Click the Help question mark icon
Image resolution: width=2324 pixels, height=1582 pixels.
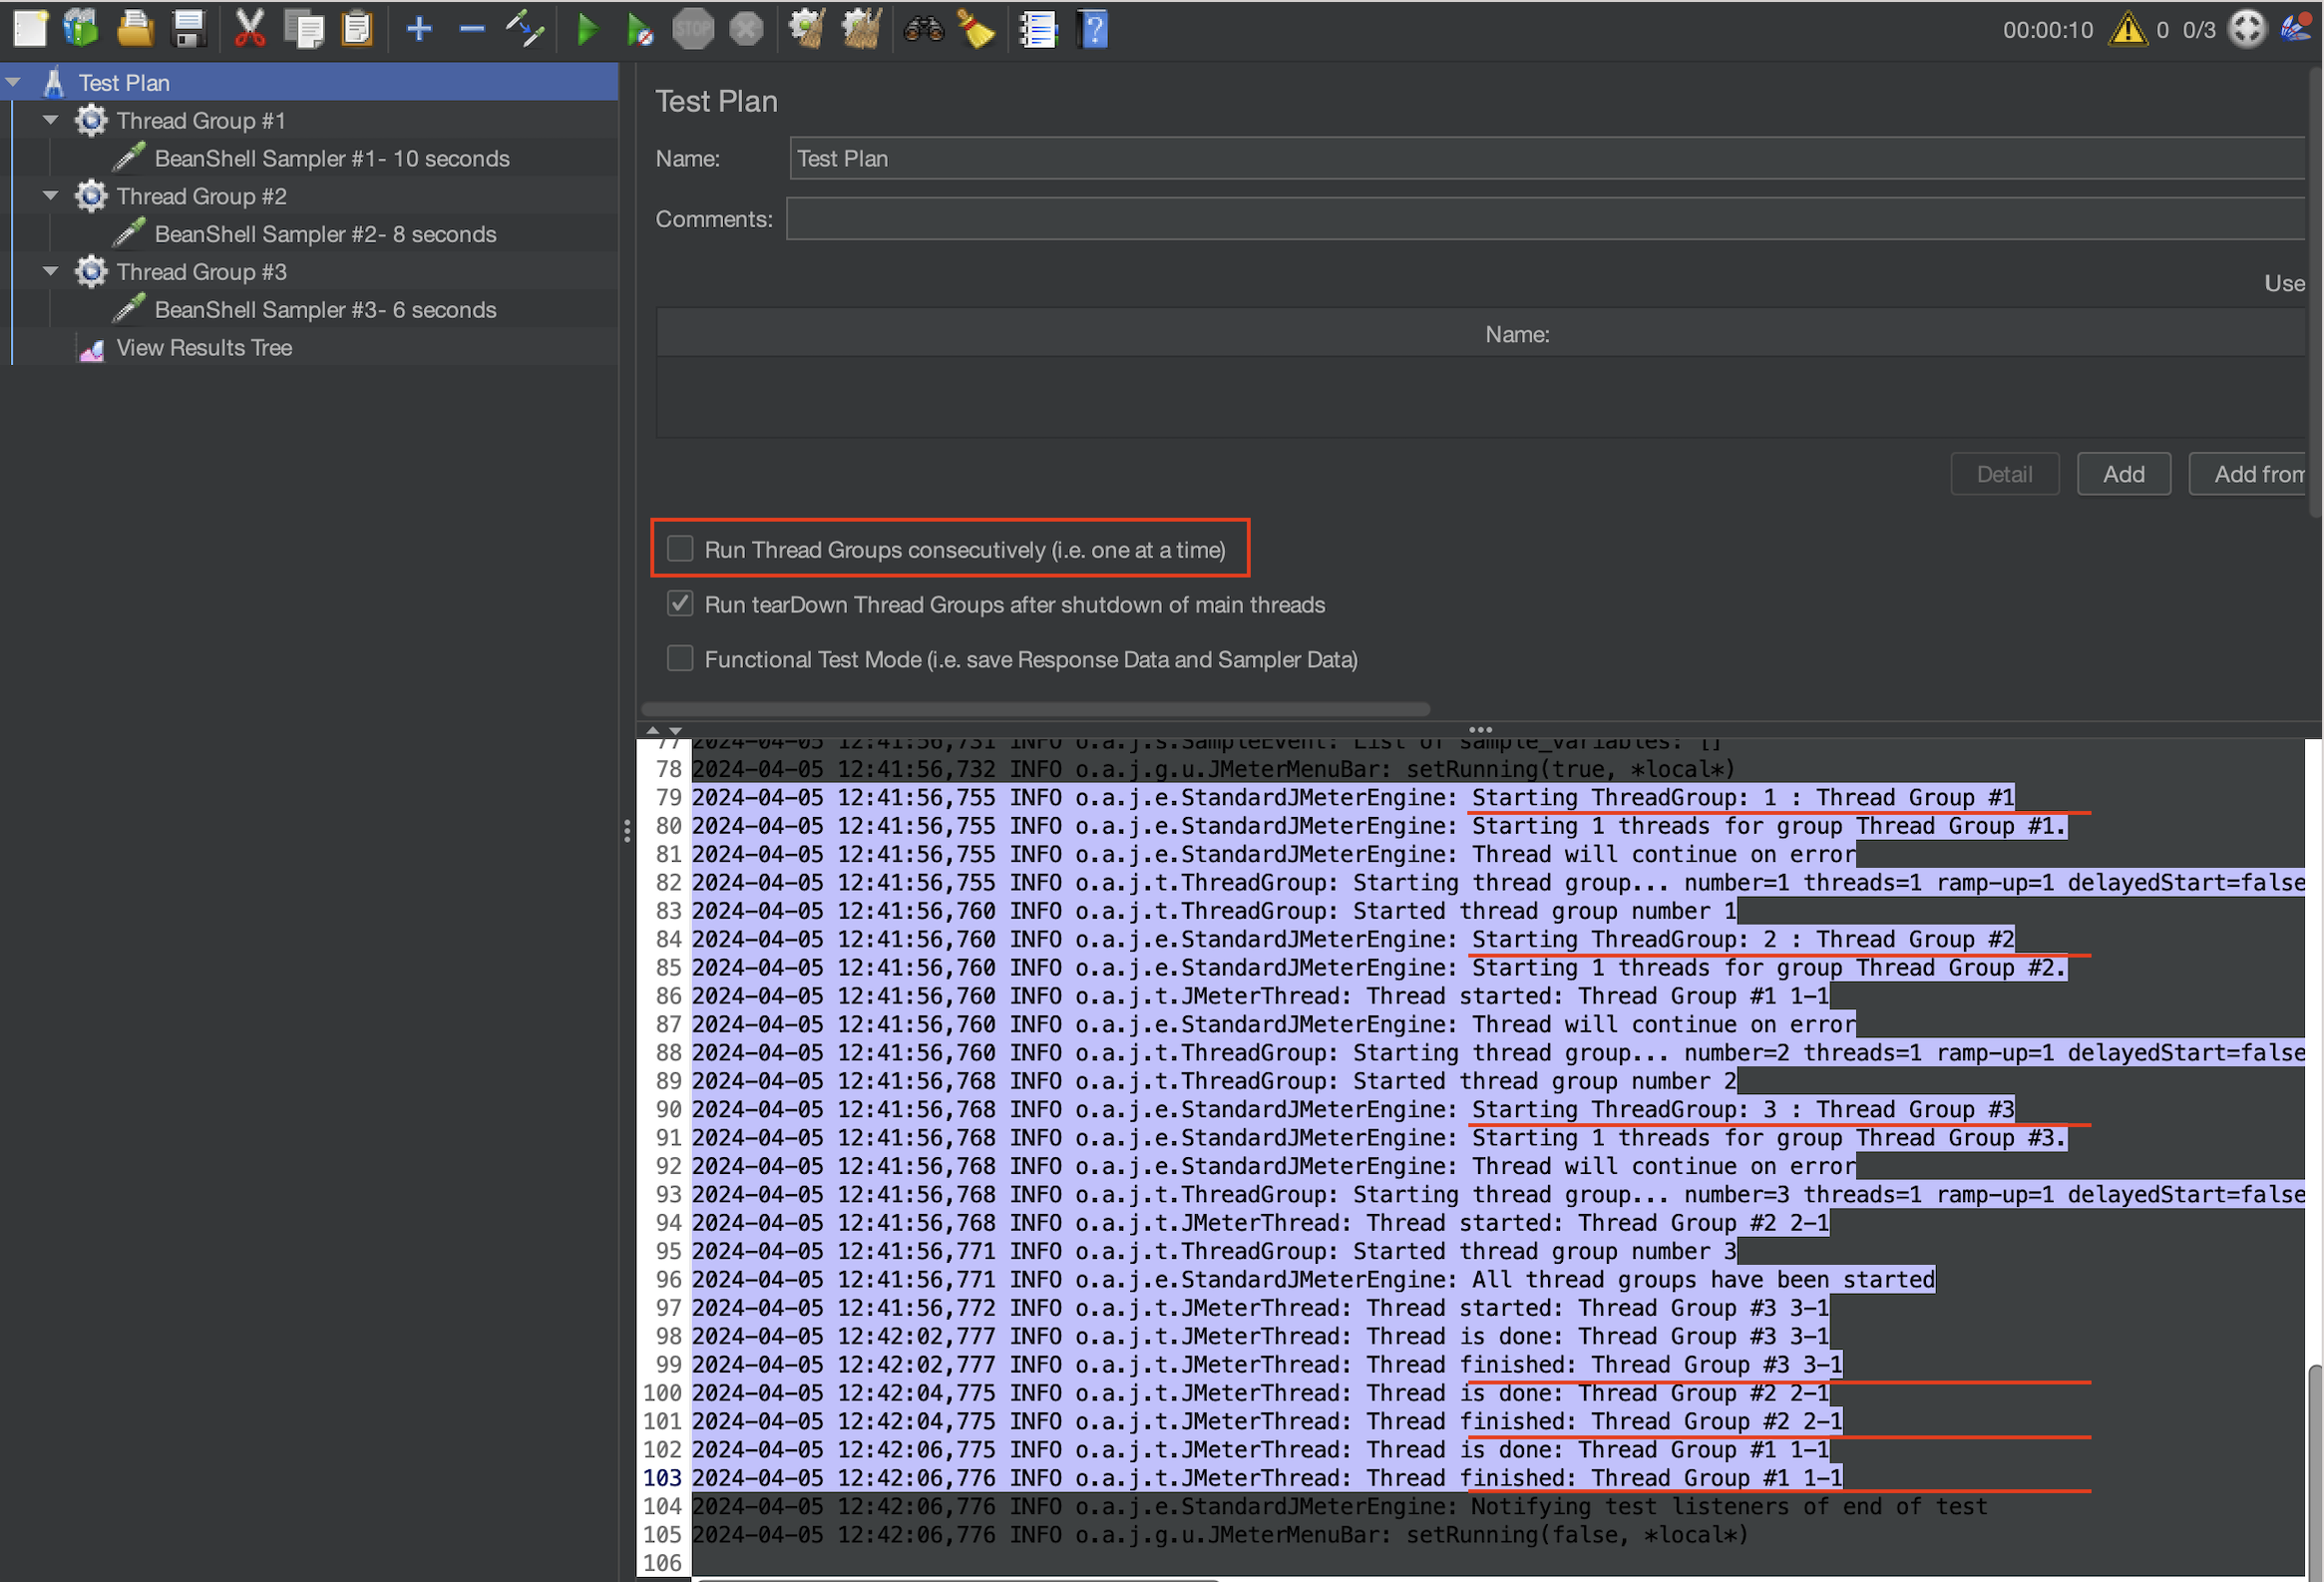click(1093, 30)
